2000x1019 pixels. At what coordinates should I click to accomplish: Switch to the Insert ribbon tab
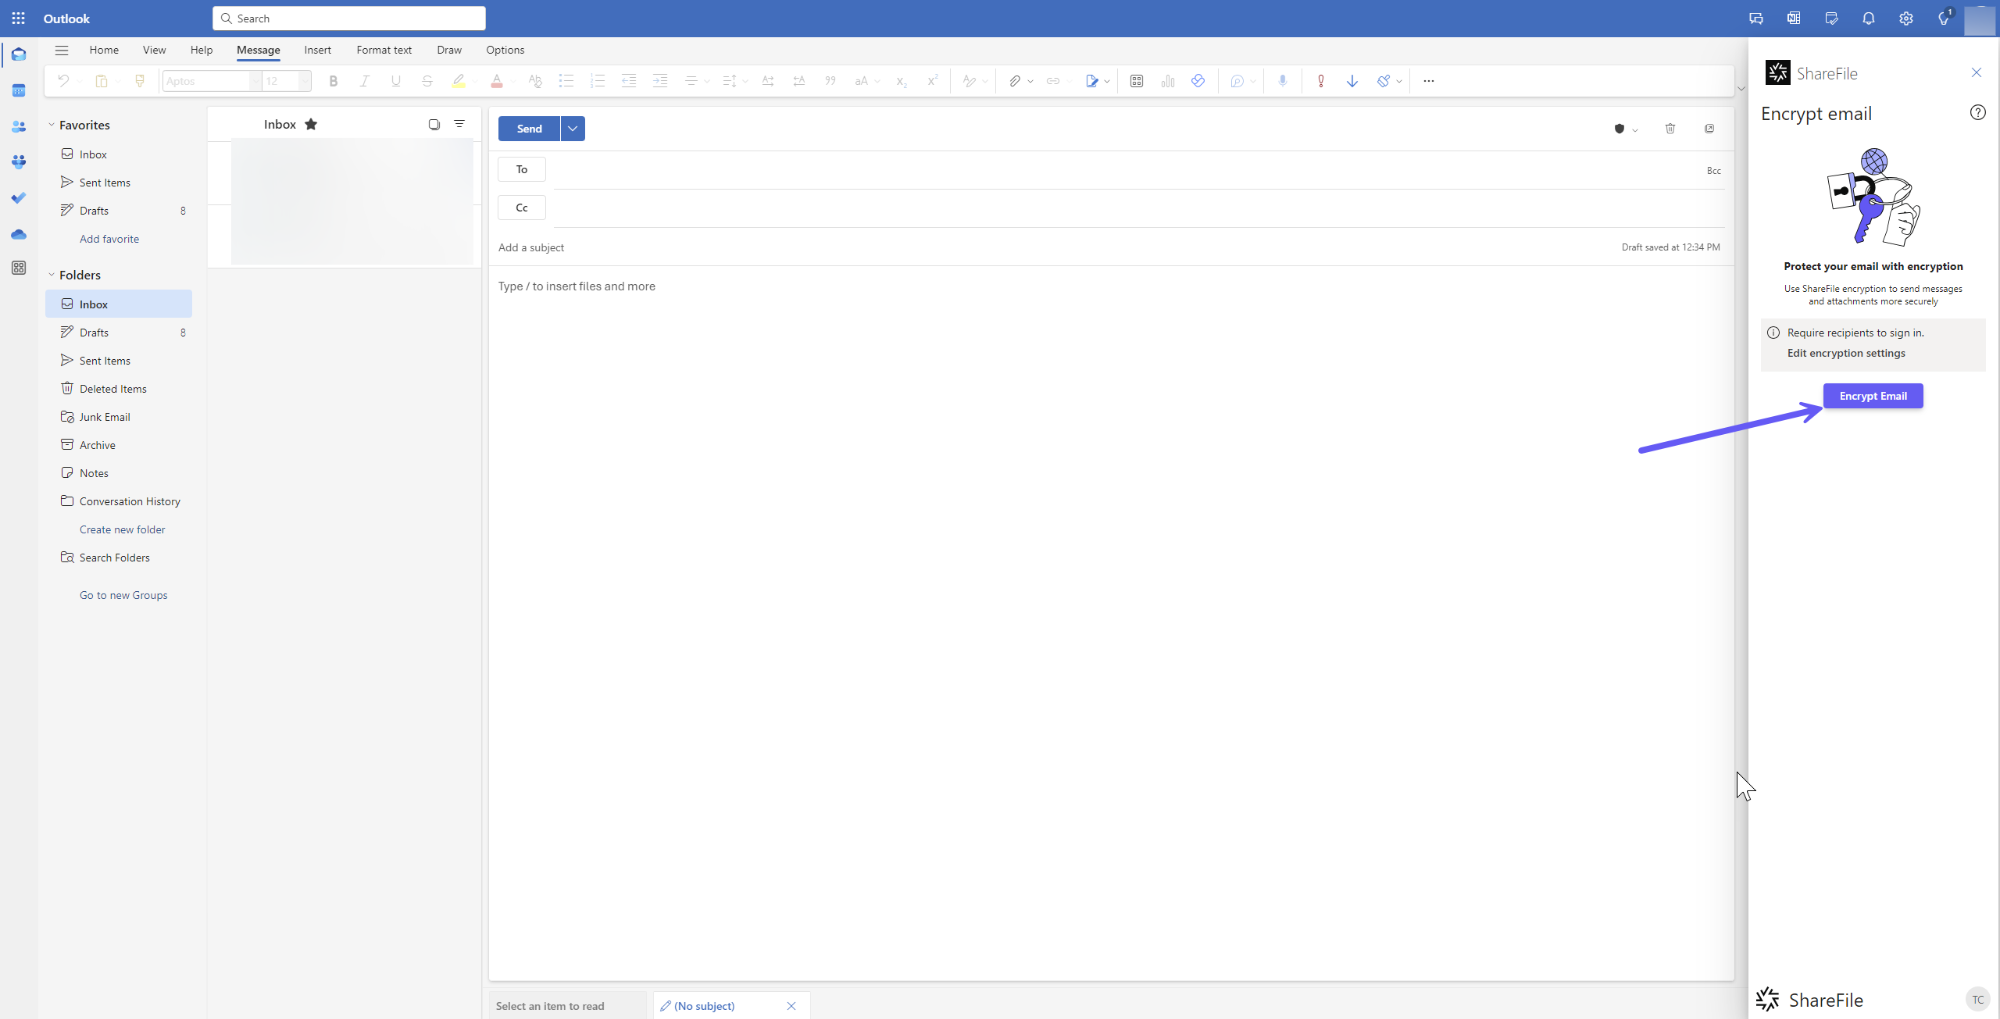pos(318,50)
